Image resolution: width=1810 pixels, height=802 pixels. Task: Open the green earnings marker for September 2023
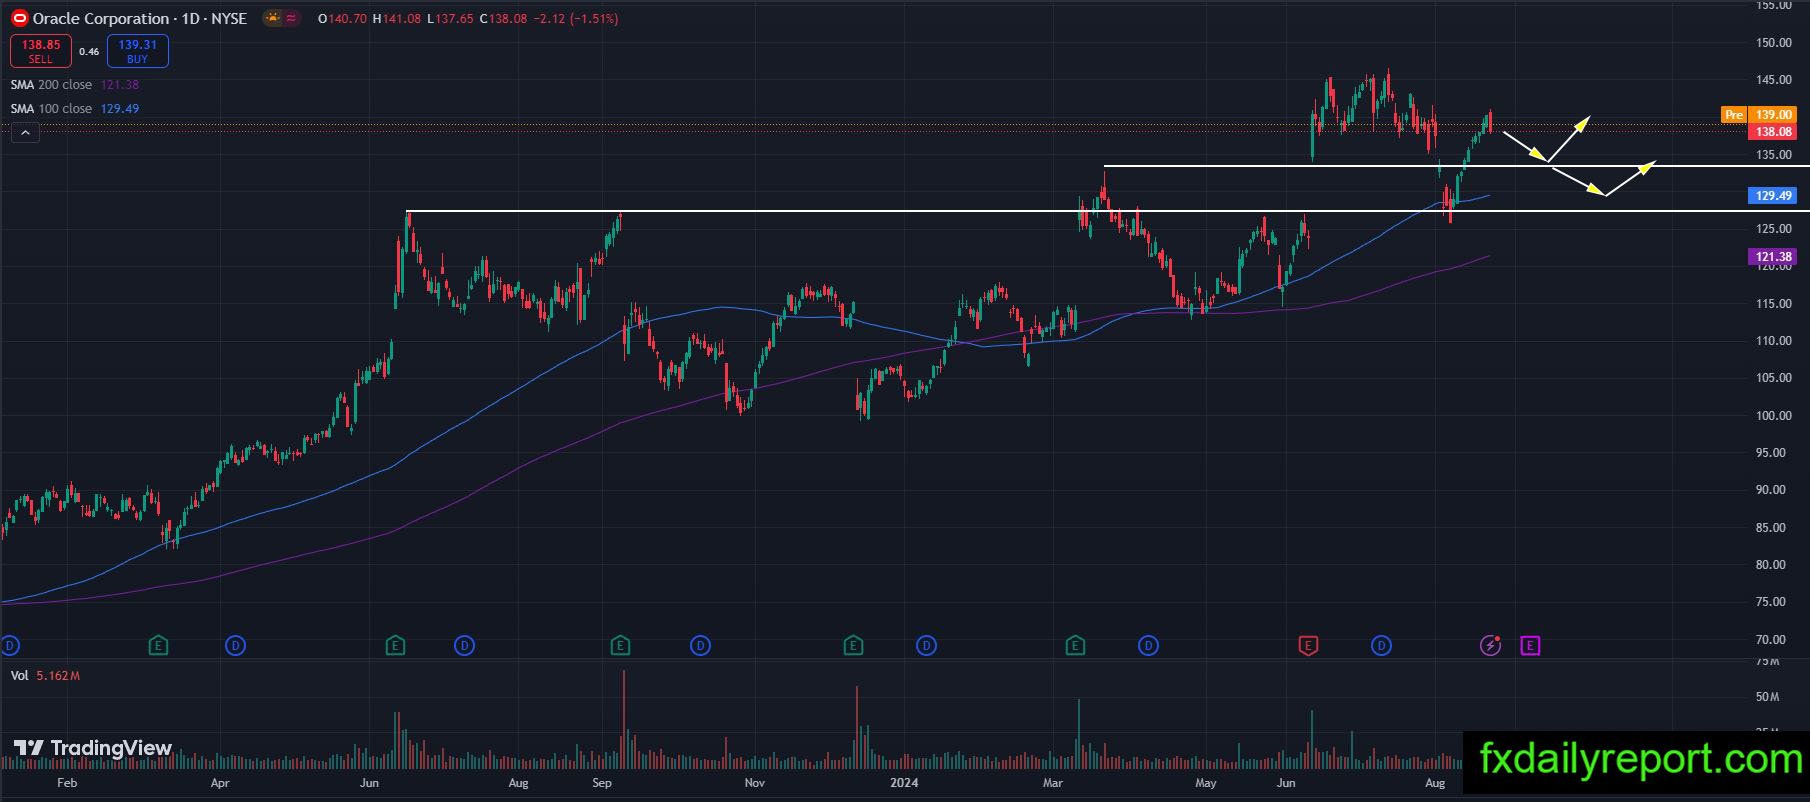tap(620, 646)
